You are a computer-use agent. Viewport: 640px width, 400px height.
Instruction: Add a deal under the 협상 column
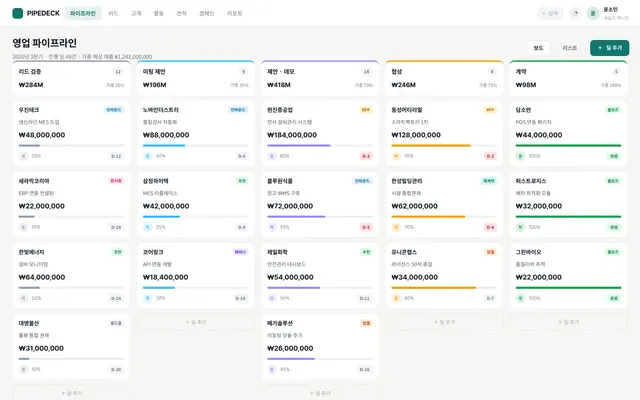pyautogui.click(x=444, y=322)
